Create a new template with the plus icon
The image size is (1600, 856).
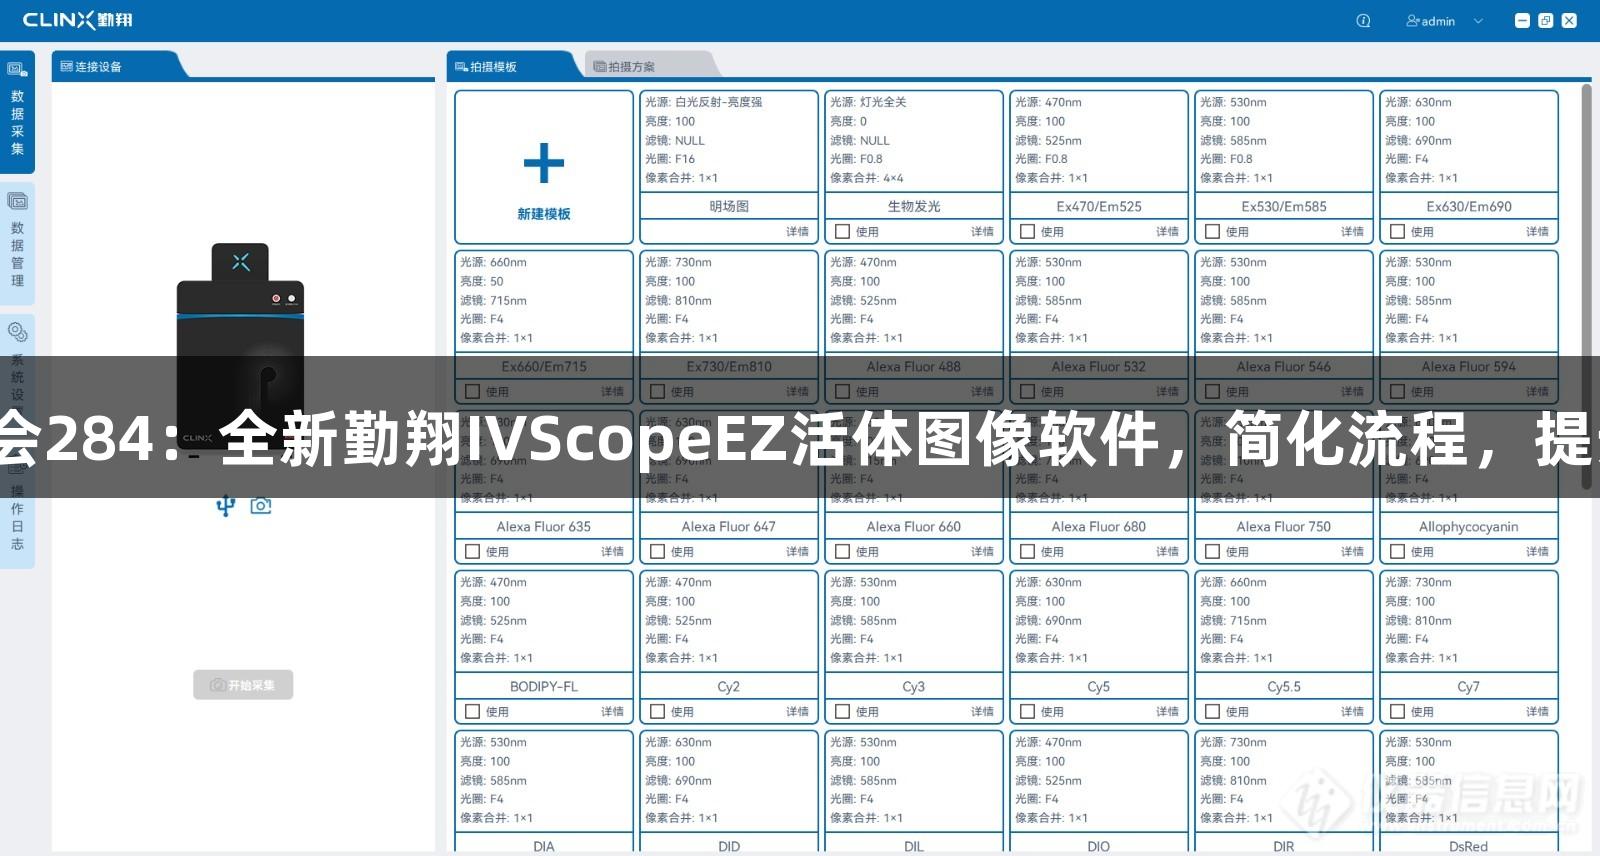[x=544, y=164]
